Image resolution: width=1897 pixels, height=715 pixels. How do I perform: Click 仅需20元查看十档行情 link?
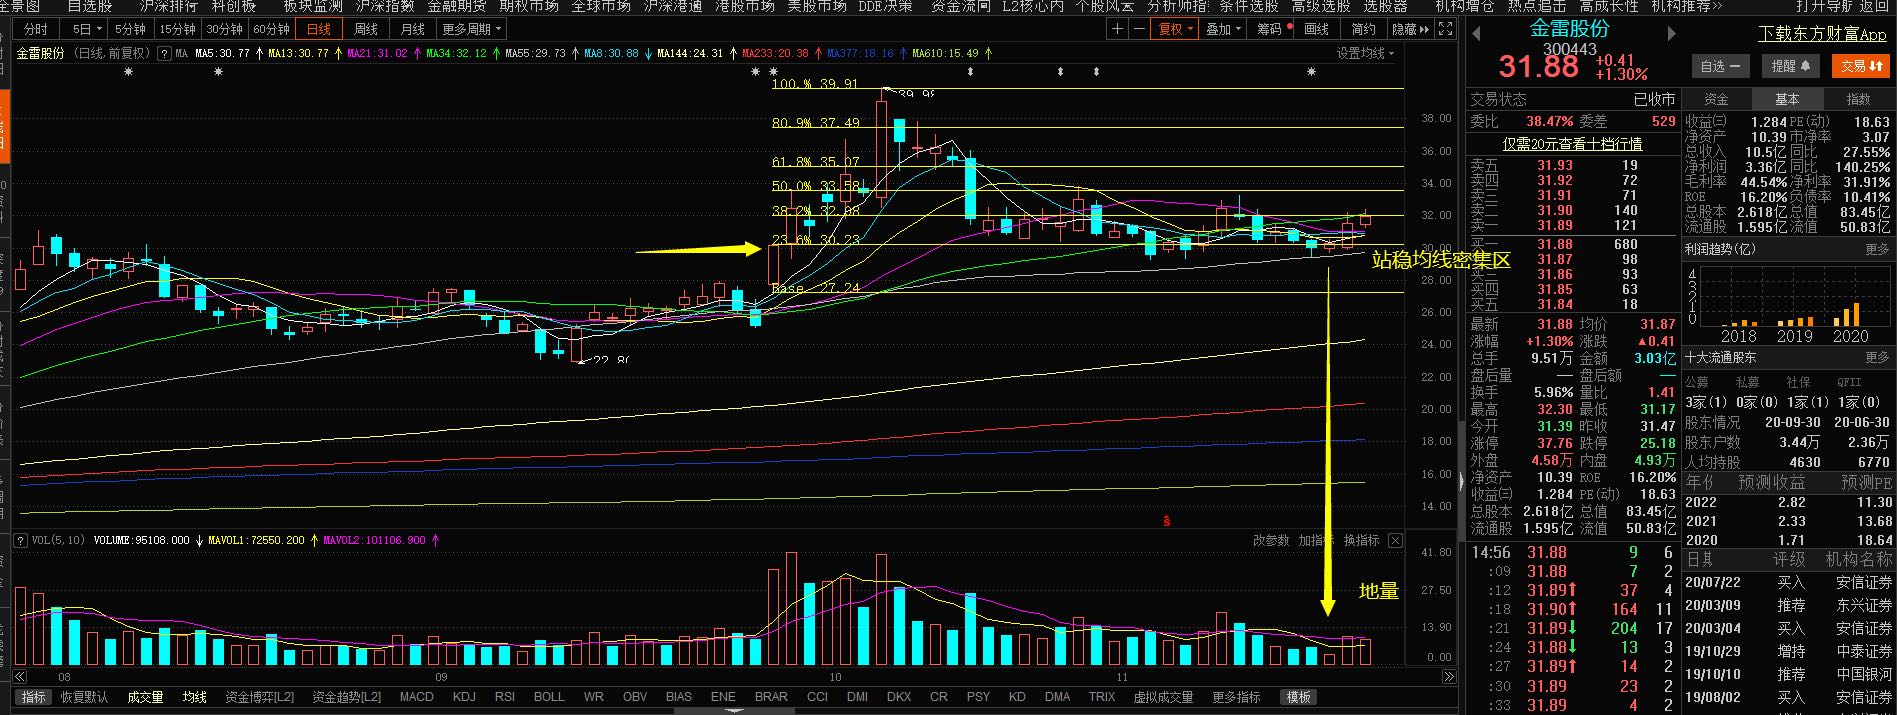(x=1572, y=144)
